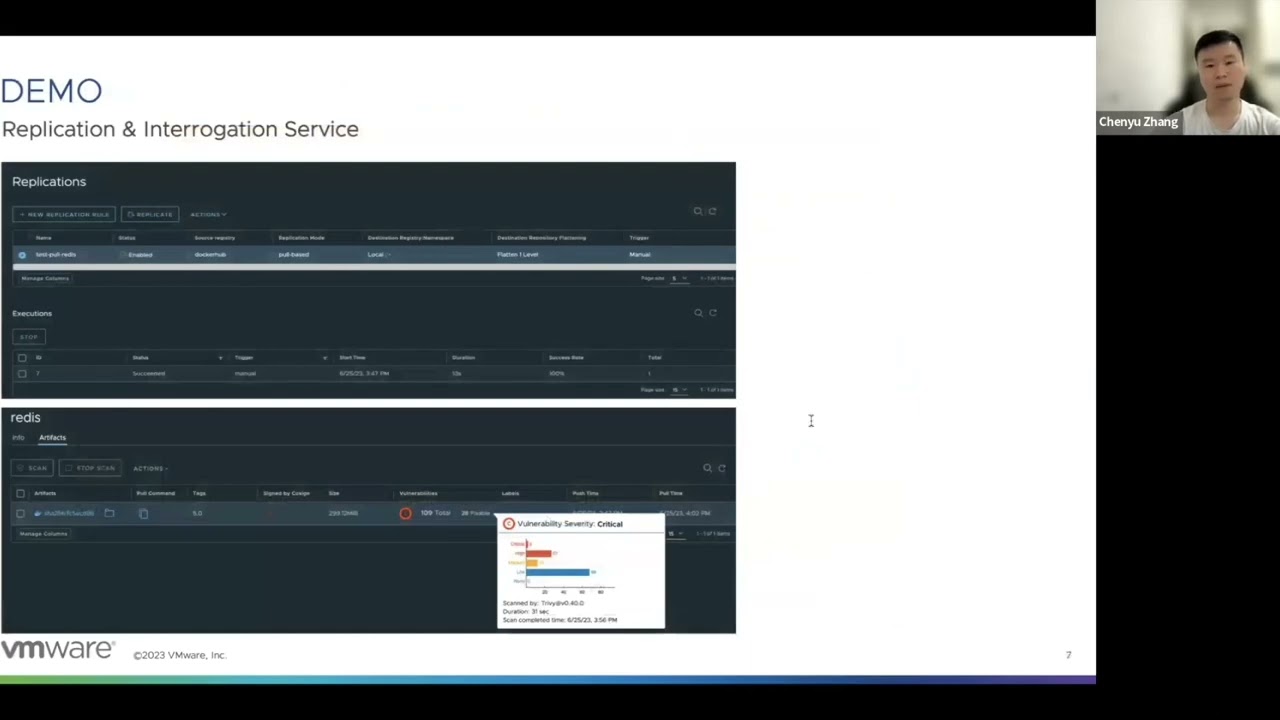Click the copy pull command icon
The width and height of the screenshot is (1280, 720).
pyautogui.click(x=143, y=513)
